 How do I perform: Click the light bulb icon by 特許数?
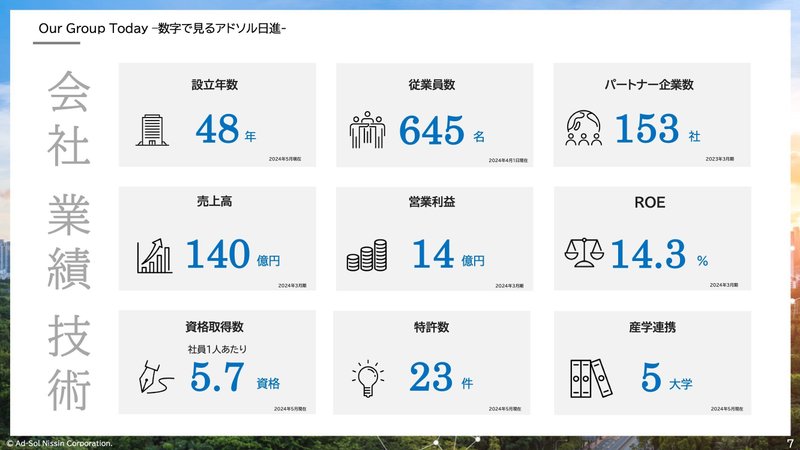click(x=368, y=378)
